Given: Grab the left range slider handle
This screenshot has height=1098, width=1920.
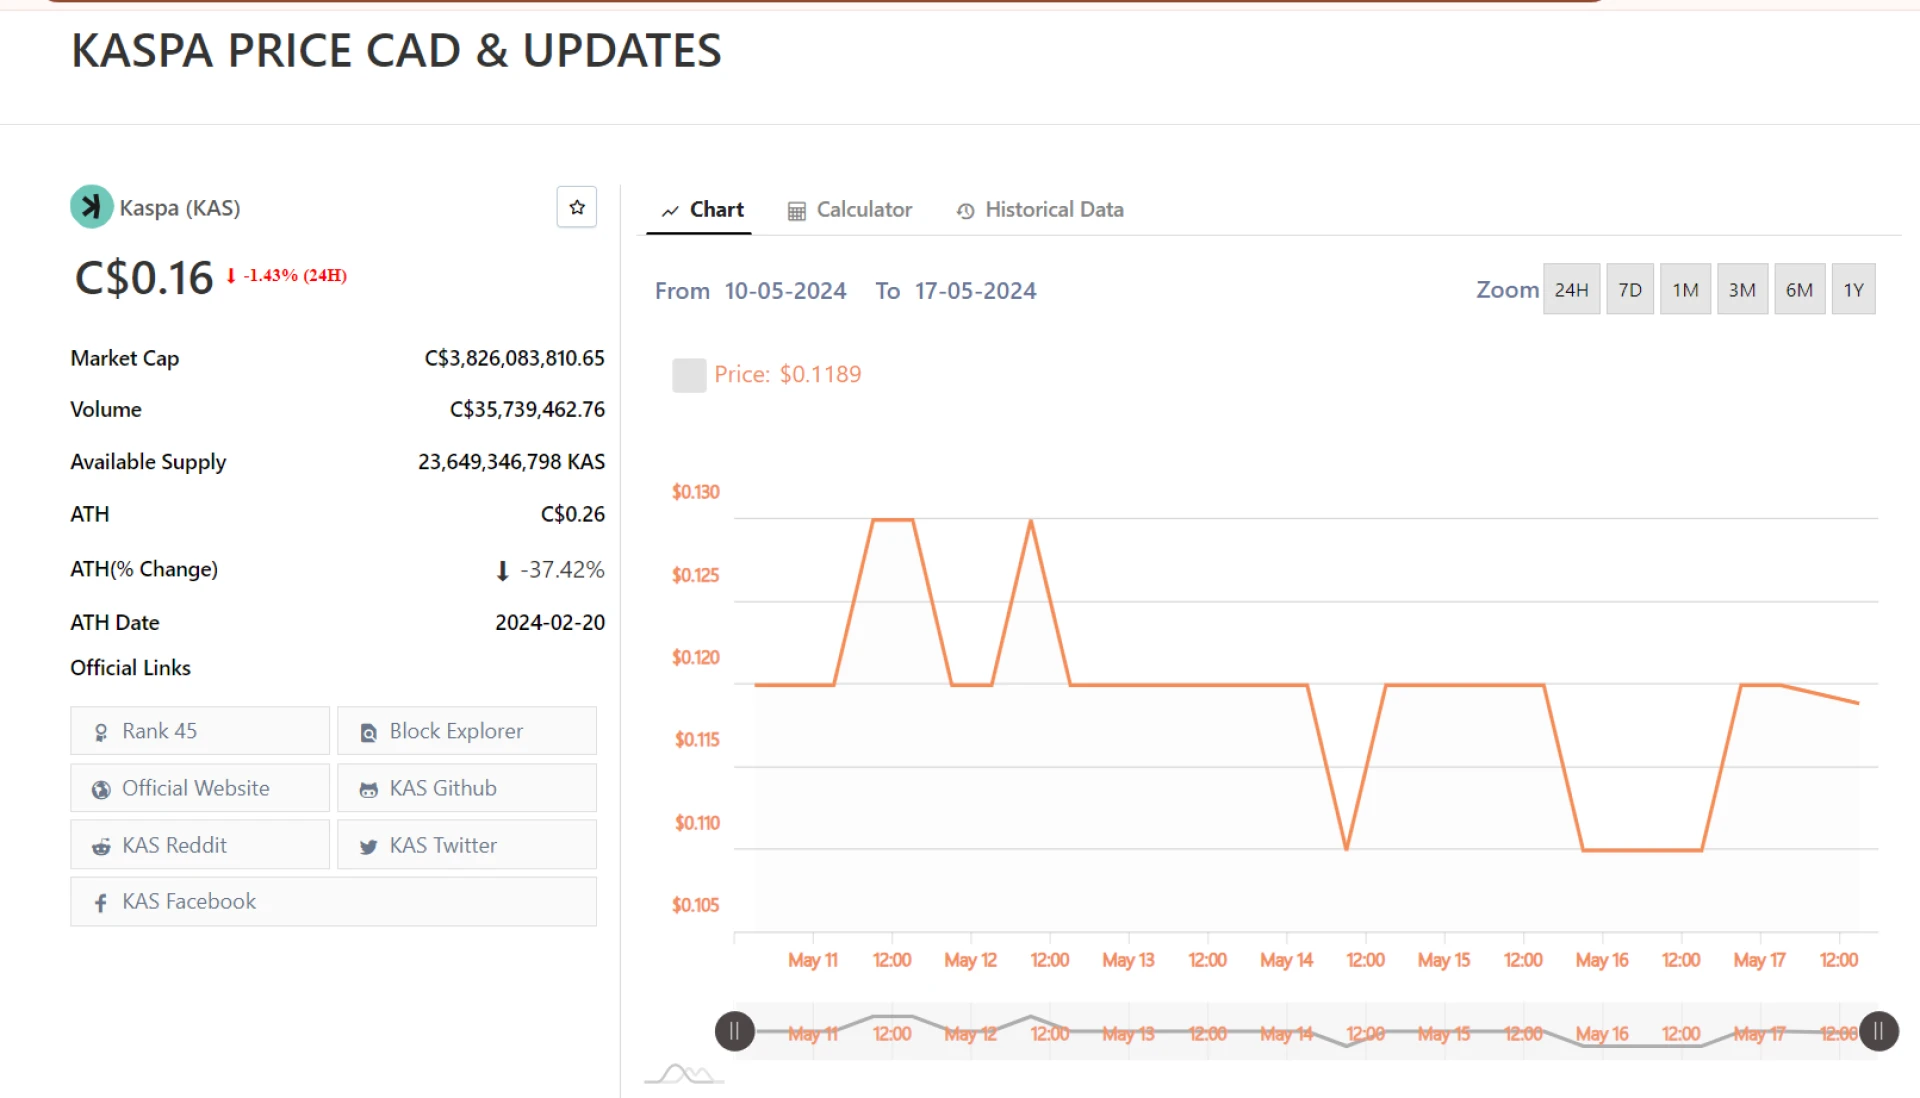Looking at the screenshot, I should pos(734,1031).
